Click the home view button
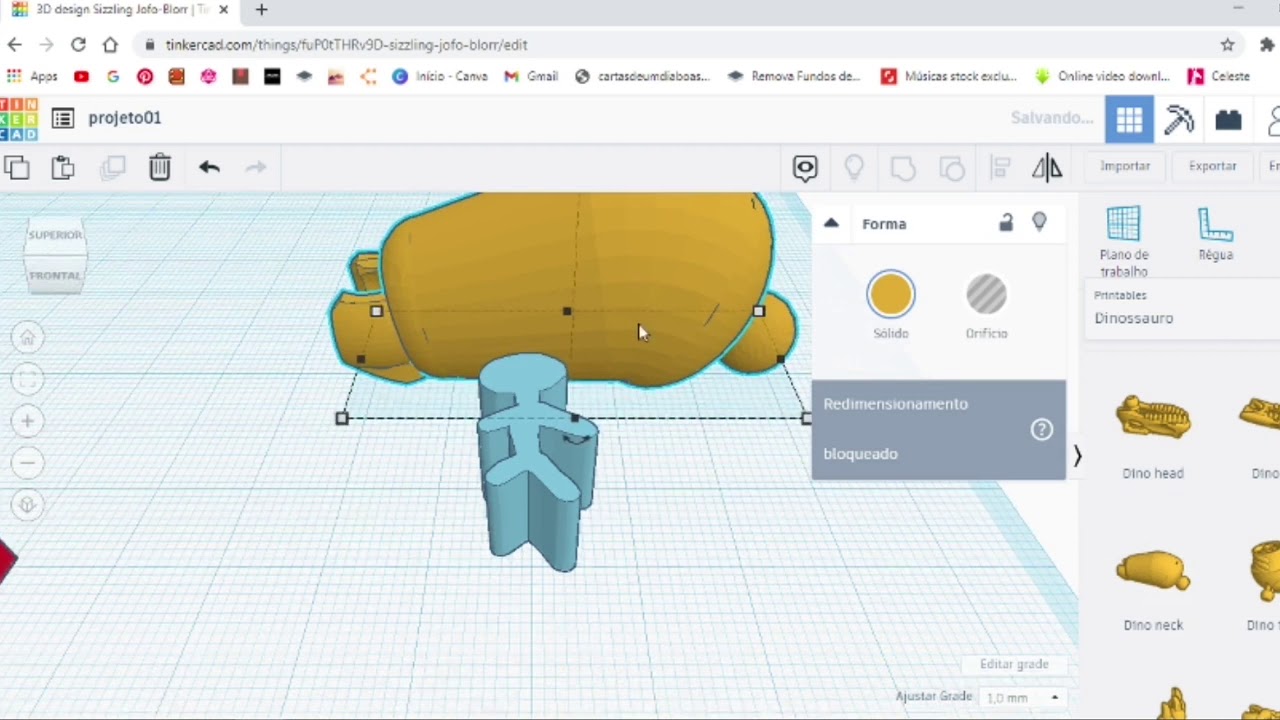This screenshot has width=1280, height=720. 28,337
